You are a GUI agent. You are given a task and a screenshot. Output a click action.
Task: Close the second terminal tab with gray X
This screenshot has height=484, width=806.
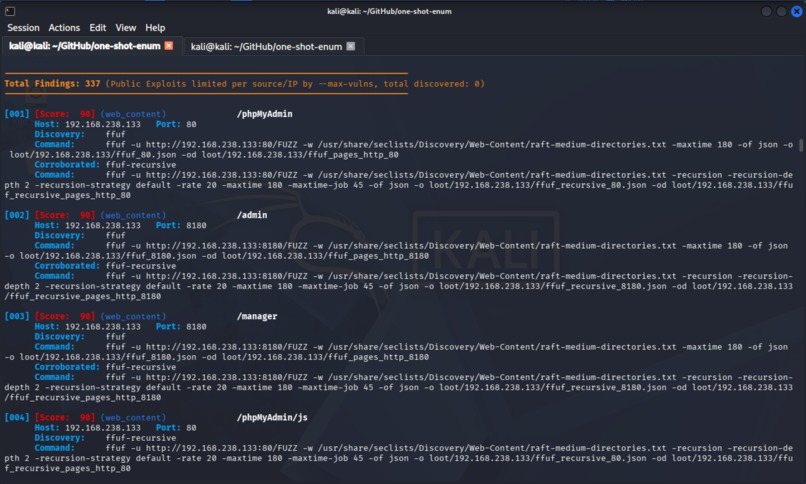coord(351,46)
